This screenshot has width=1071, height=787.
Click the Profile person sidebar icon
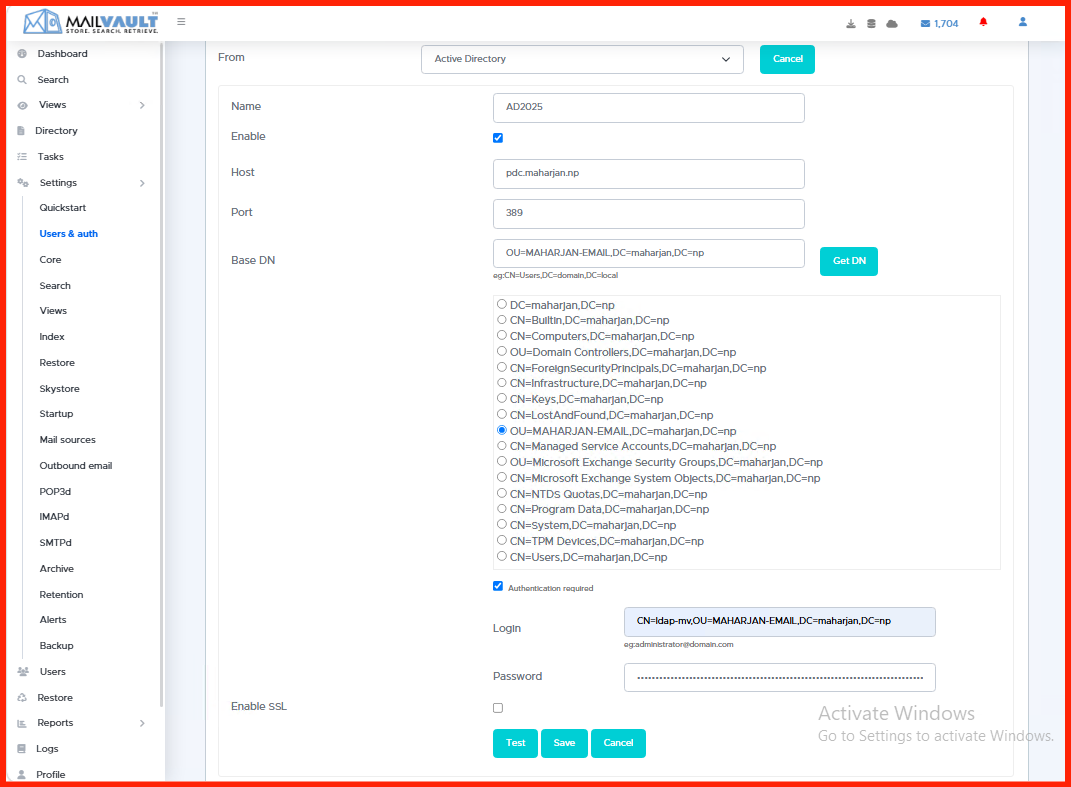tap(22, 774)
